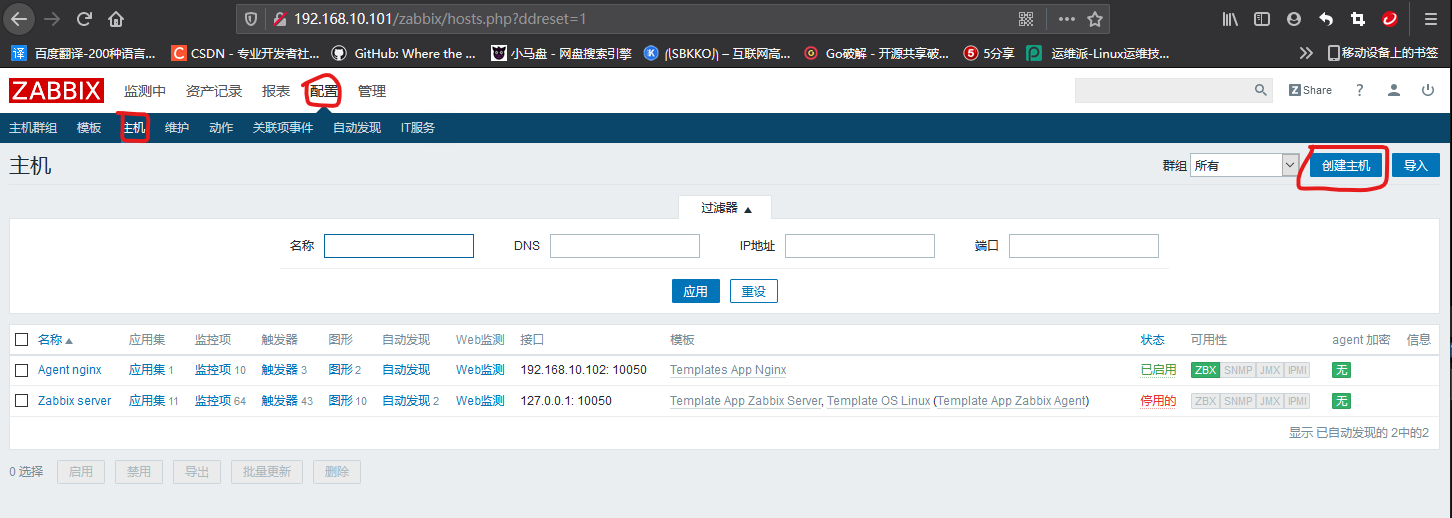
Task: Click the shield tracking protection icon
Action: click(x=251, y=19)
